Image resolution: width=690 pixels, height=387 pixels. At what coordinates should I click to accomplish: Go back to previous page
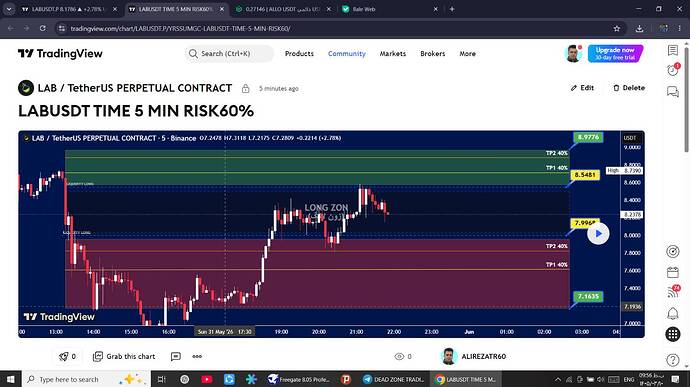[11, 28]
